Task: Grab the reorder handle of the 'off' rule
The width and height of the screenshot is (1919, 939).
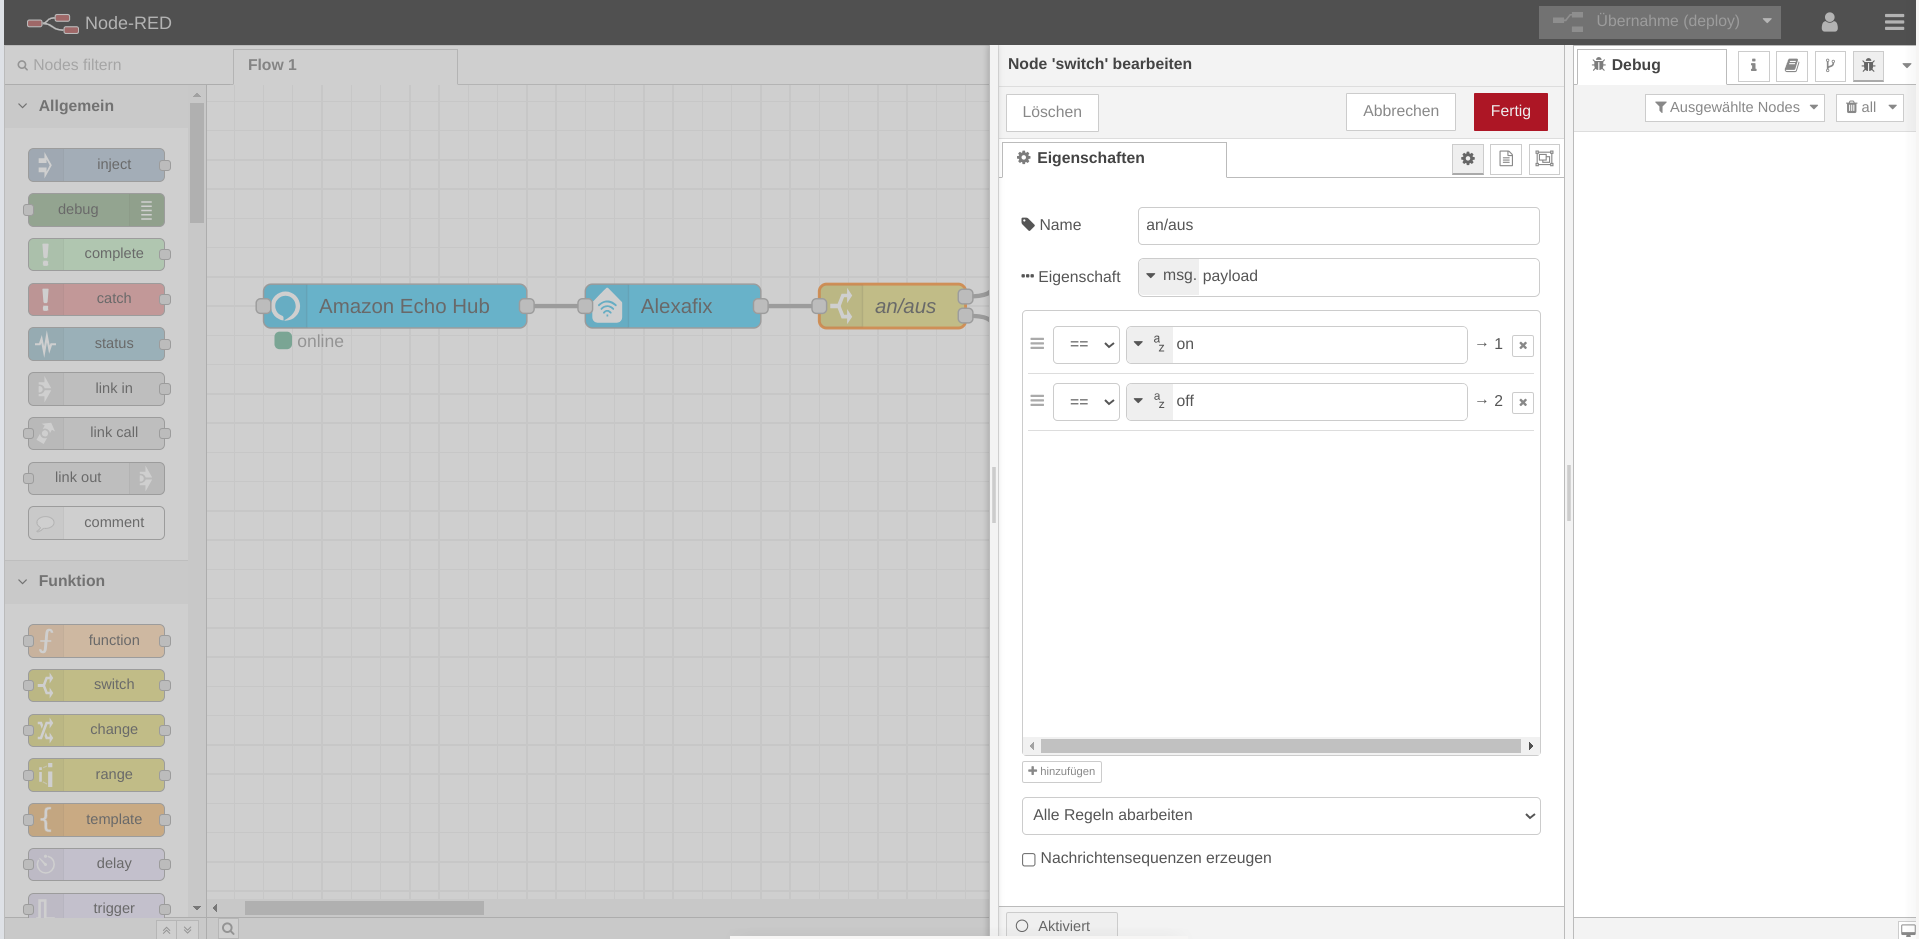Action: click(x=1037, y=401)
